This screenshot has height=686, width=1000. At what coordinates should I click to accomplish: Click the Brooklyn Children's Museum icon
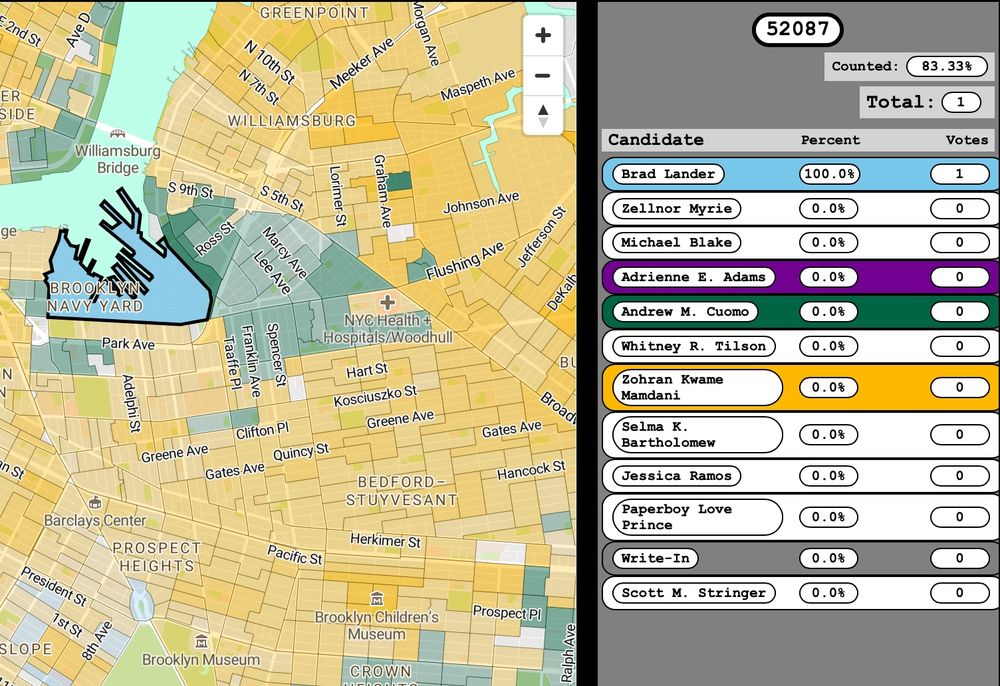pos(377,599)
